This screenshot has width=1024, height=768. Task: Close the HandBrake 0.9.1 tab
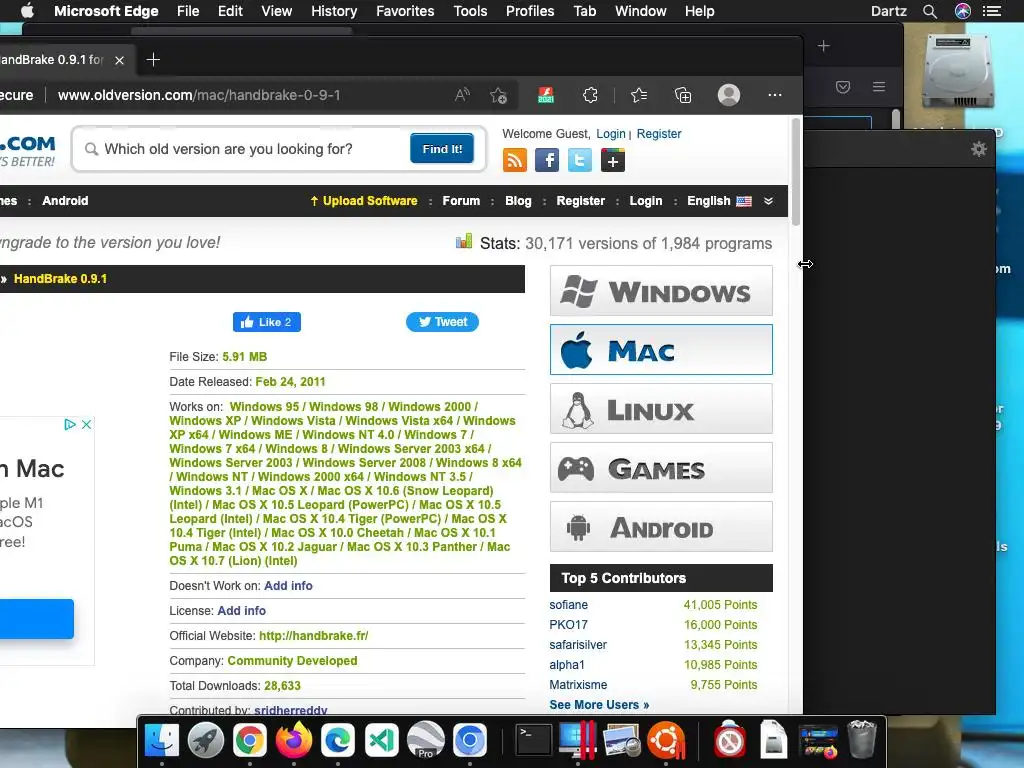[120, 60]
